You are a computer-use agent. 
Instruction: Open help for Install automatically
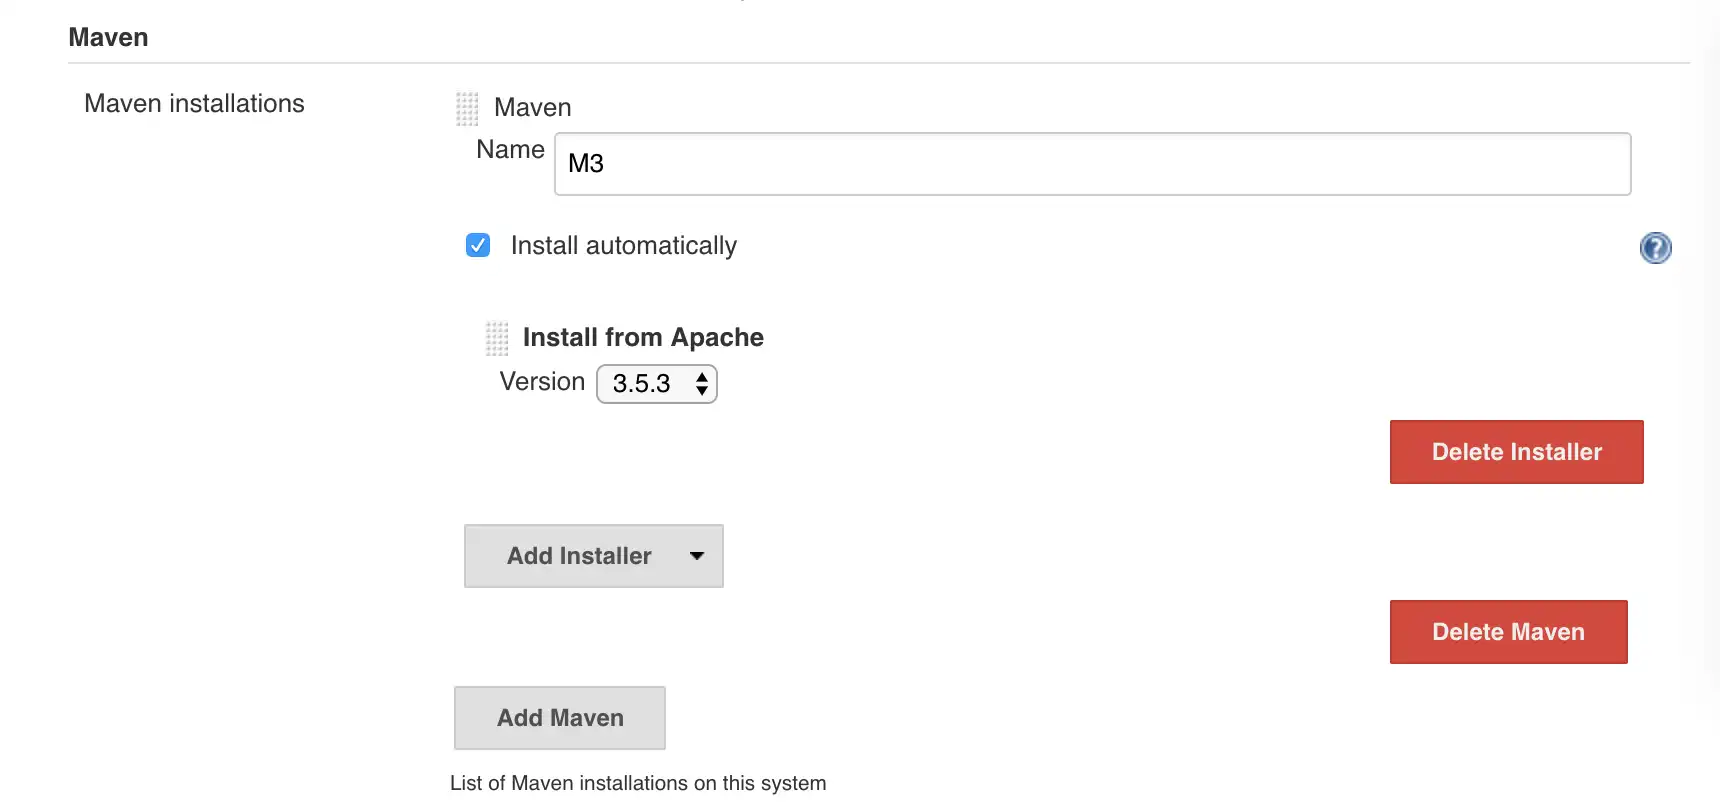tap(1655, 247)
